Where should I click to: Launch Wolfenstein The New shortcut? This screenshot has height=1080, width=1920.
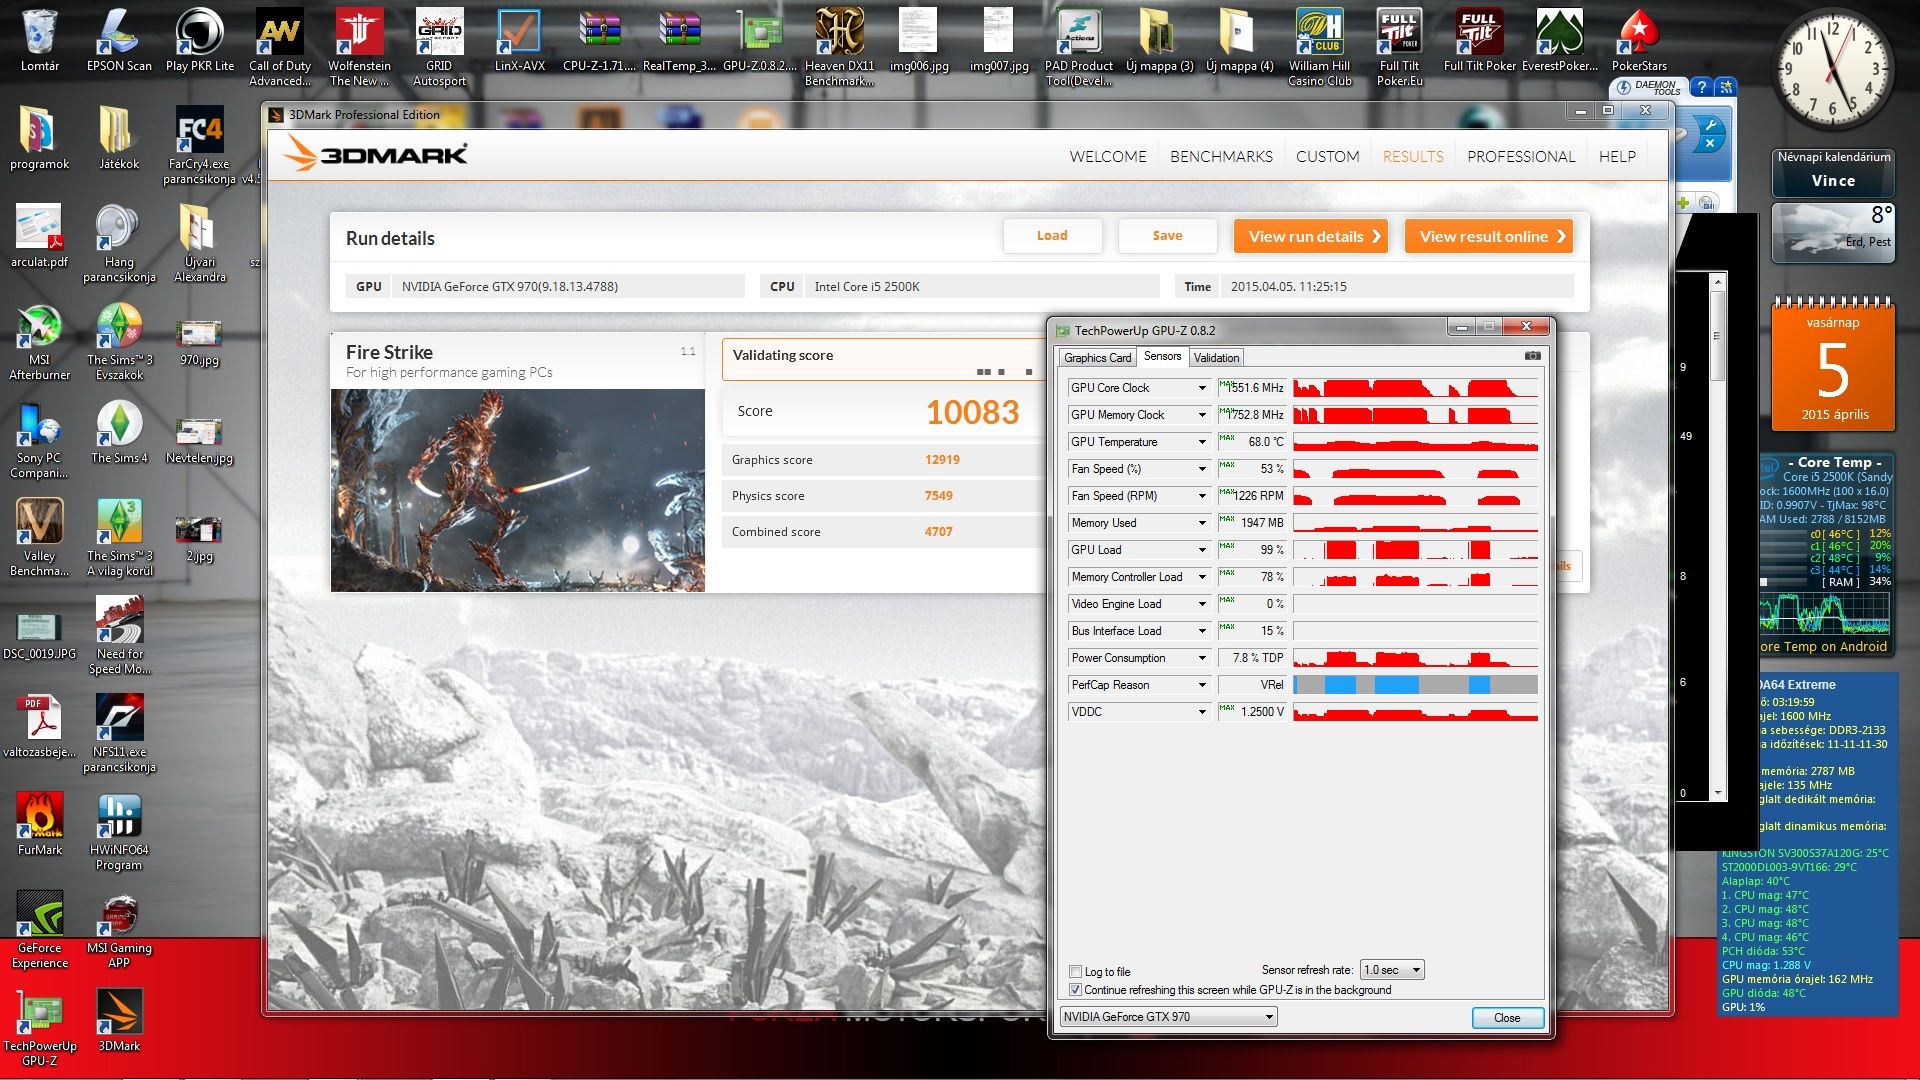pyautogui.click(x=359, y=47)
